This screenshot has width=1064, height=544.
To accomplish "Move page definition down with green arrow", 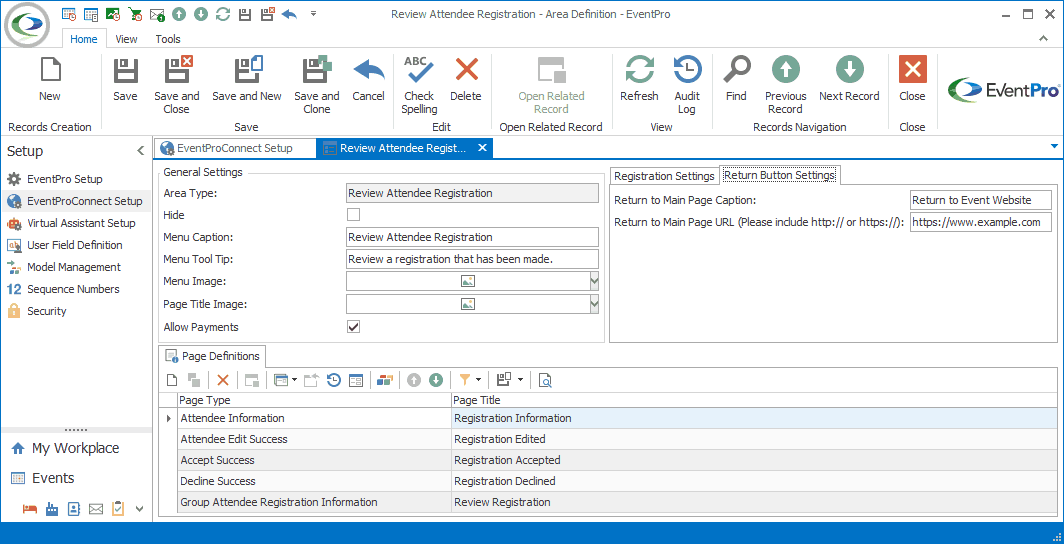I will (x=436, y=381).
